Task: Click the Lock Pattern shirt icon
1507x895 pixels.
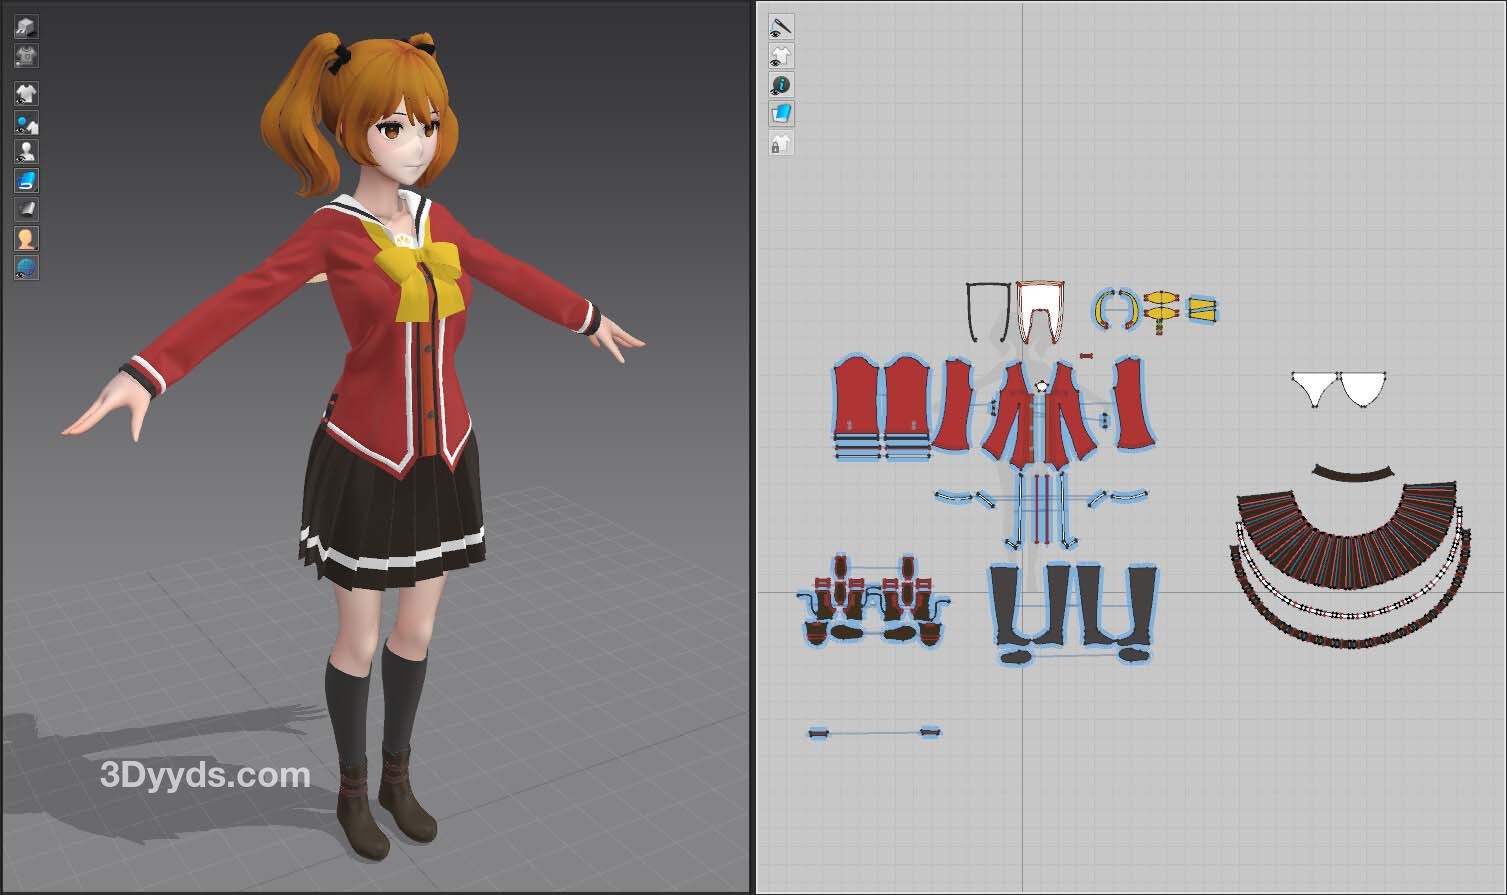Action: coord(781,144)
